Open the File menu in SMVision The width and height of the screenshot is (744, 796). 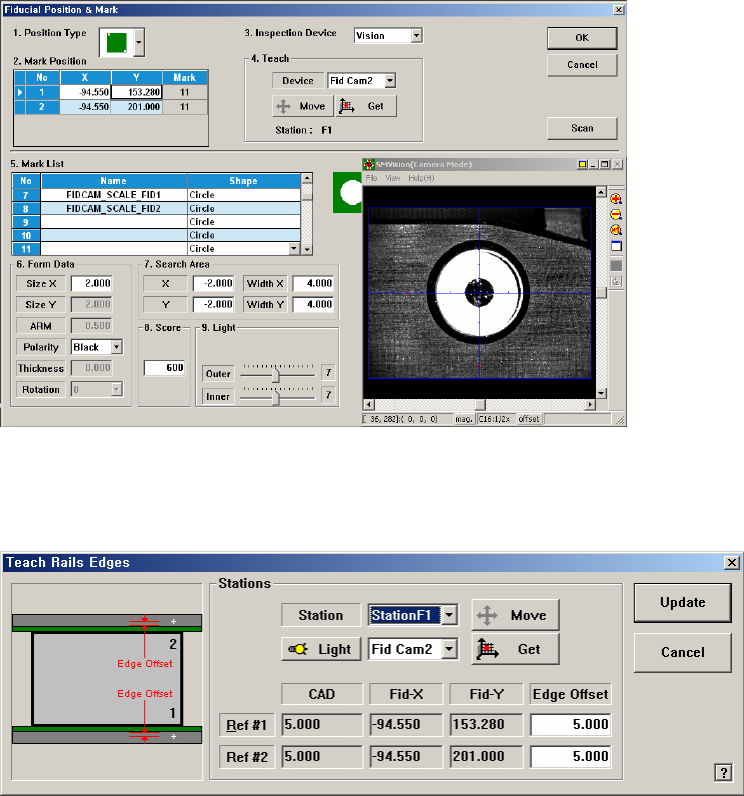(371, 177)
